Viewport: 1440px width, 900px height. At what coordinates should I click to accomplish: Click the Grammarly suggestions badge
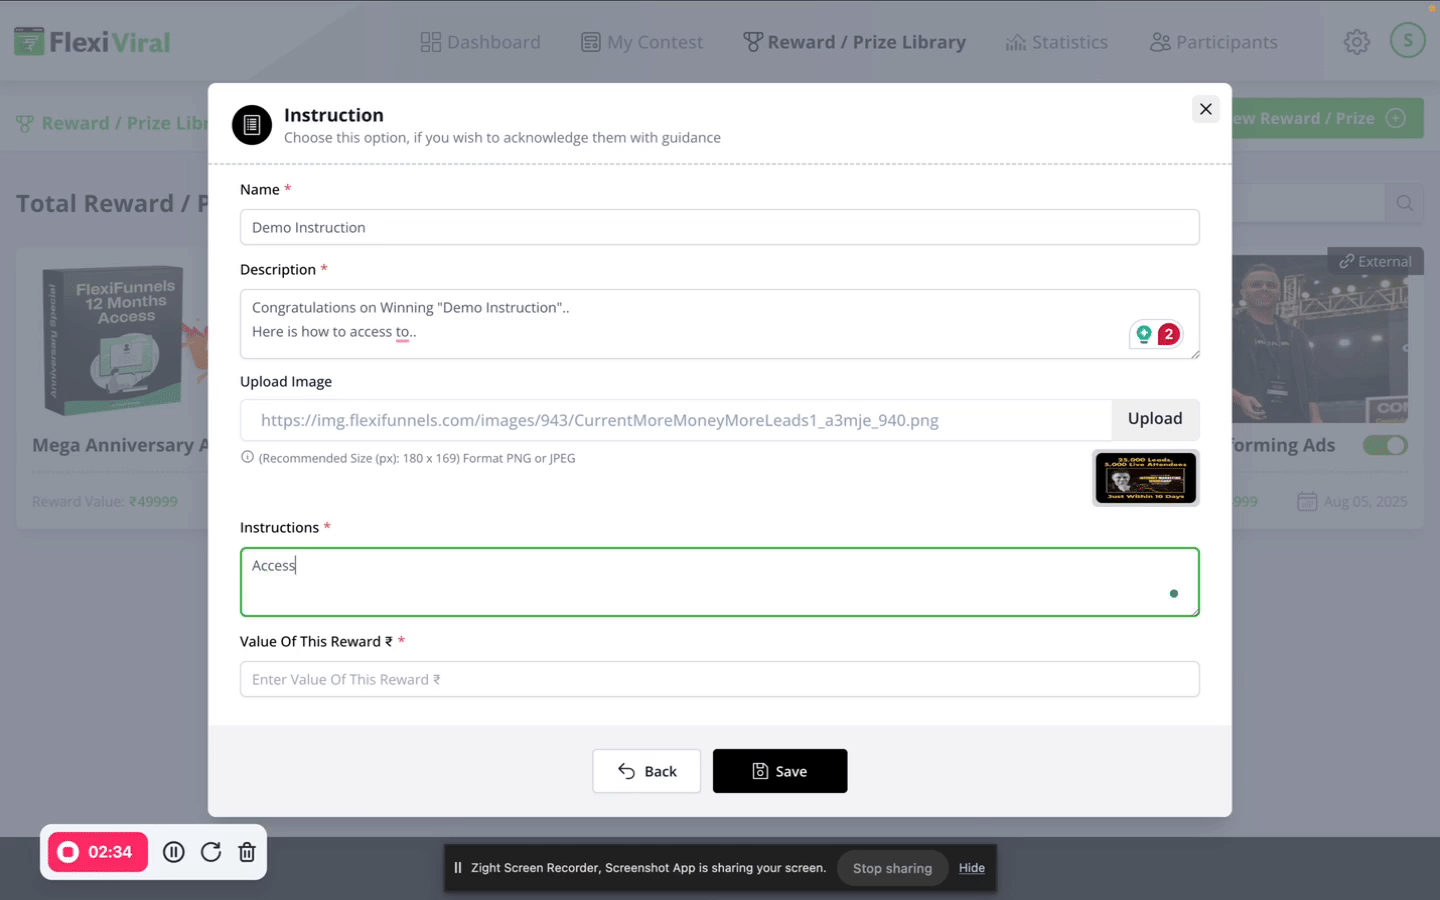point(1157,334)
